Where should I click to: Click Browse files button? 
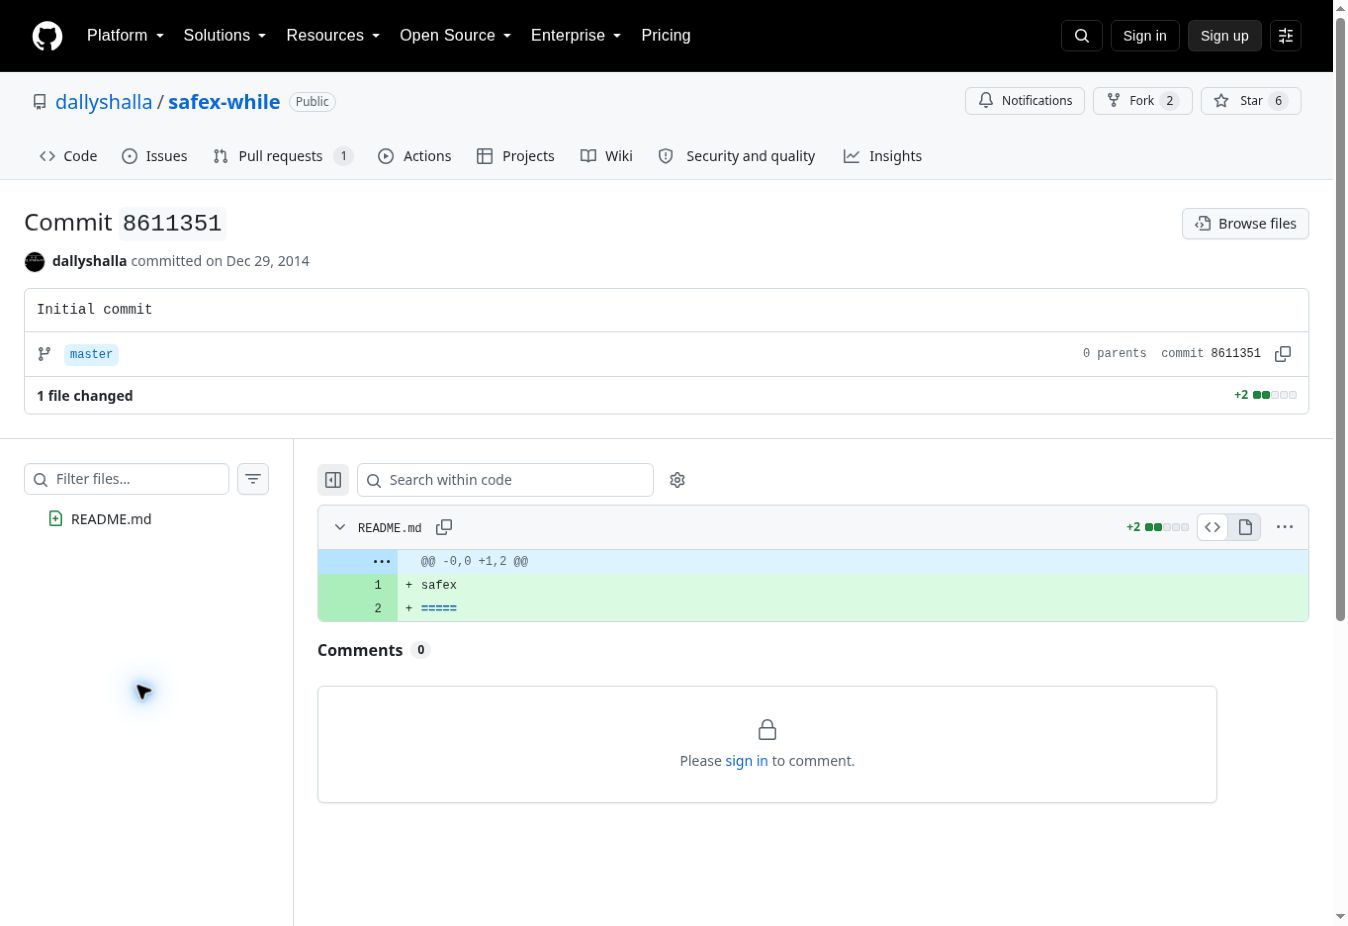[x=1246, y=224]
